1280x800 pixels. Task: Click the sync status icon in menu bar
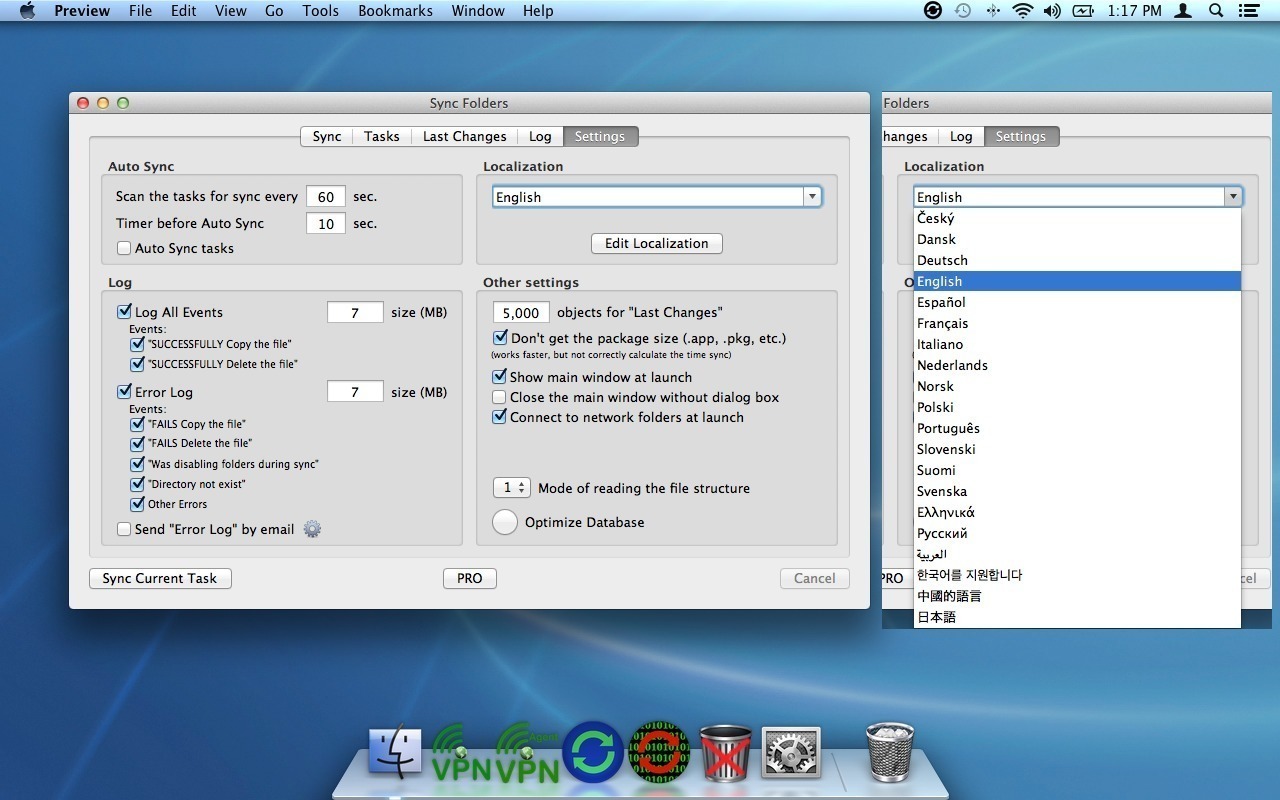(x=932, y=11)
